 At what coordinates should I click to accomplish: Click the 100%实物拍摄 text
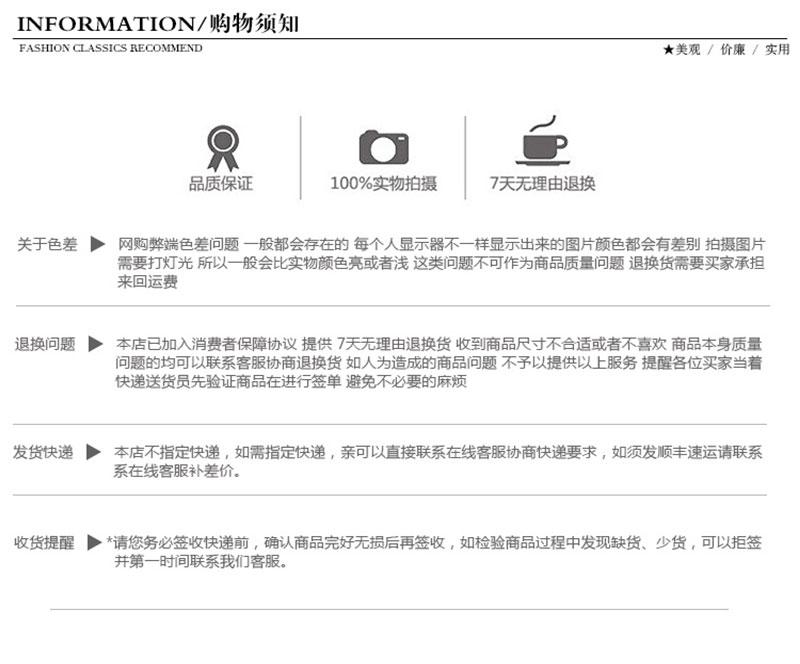(x=383, y=184)
